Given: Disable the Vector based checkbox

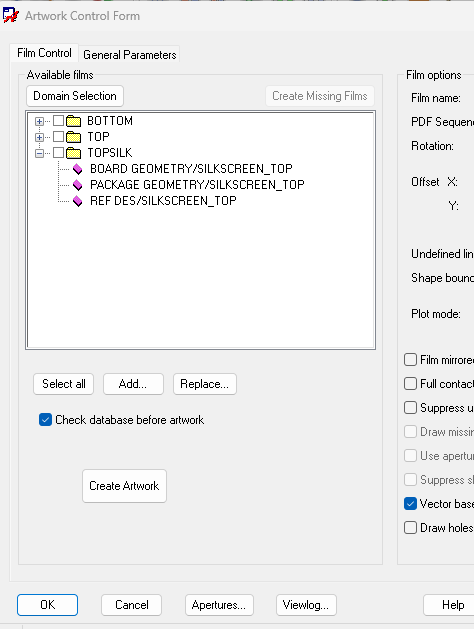Looking at the screenshot, I should tap(410, 503).
